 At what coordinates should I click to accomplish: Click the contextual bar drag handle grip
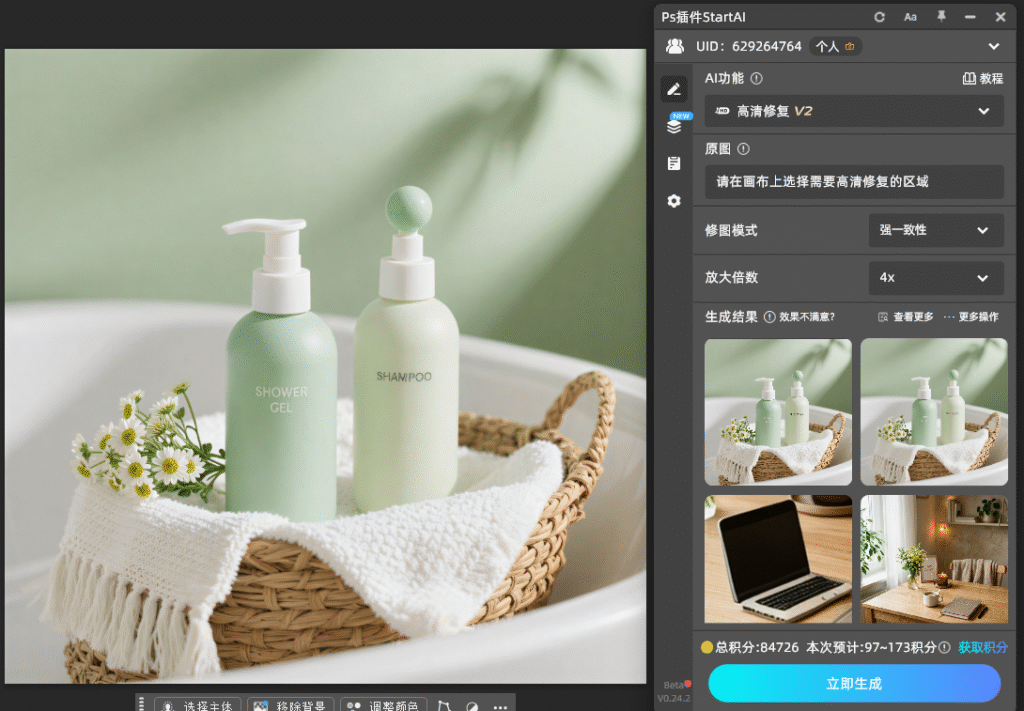142,704
